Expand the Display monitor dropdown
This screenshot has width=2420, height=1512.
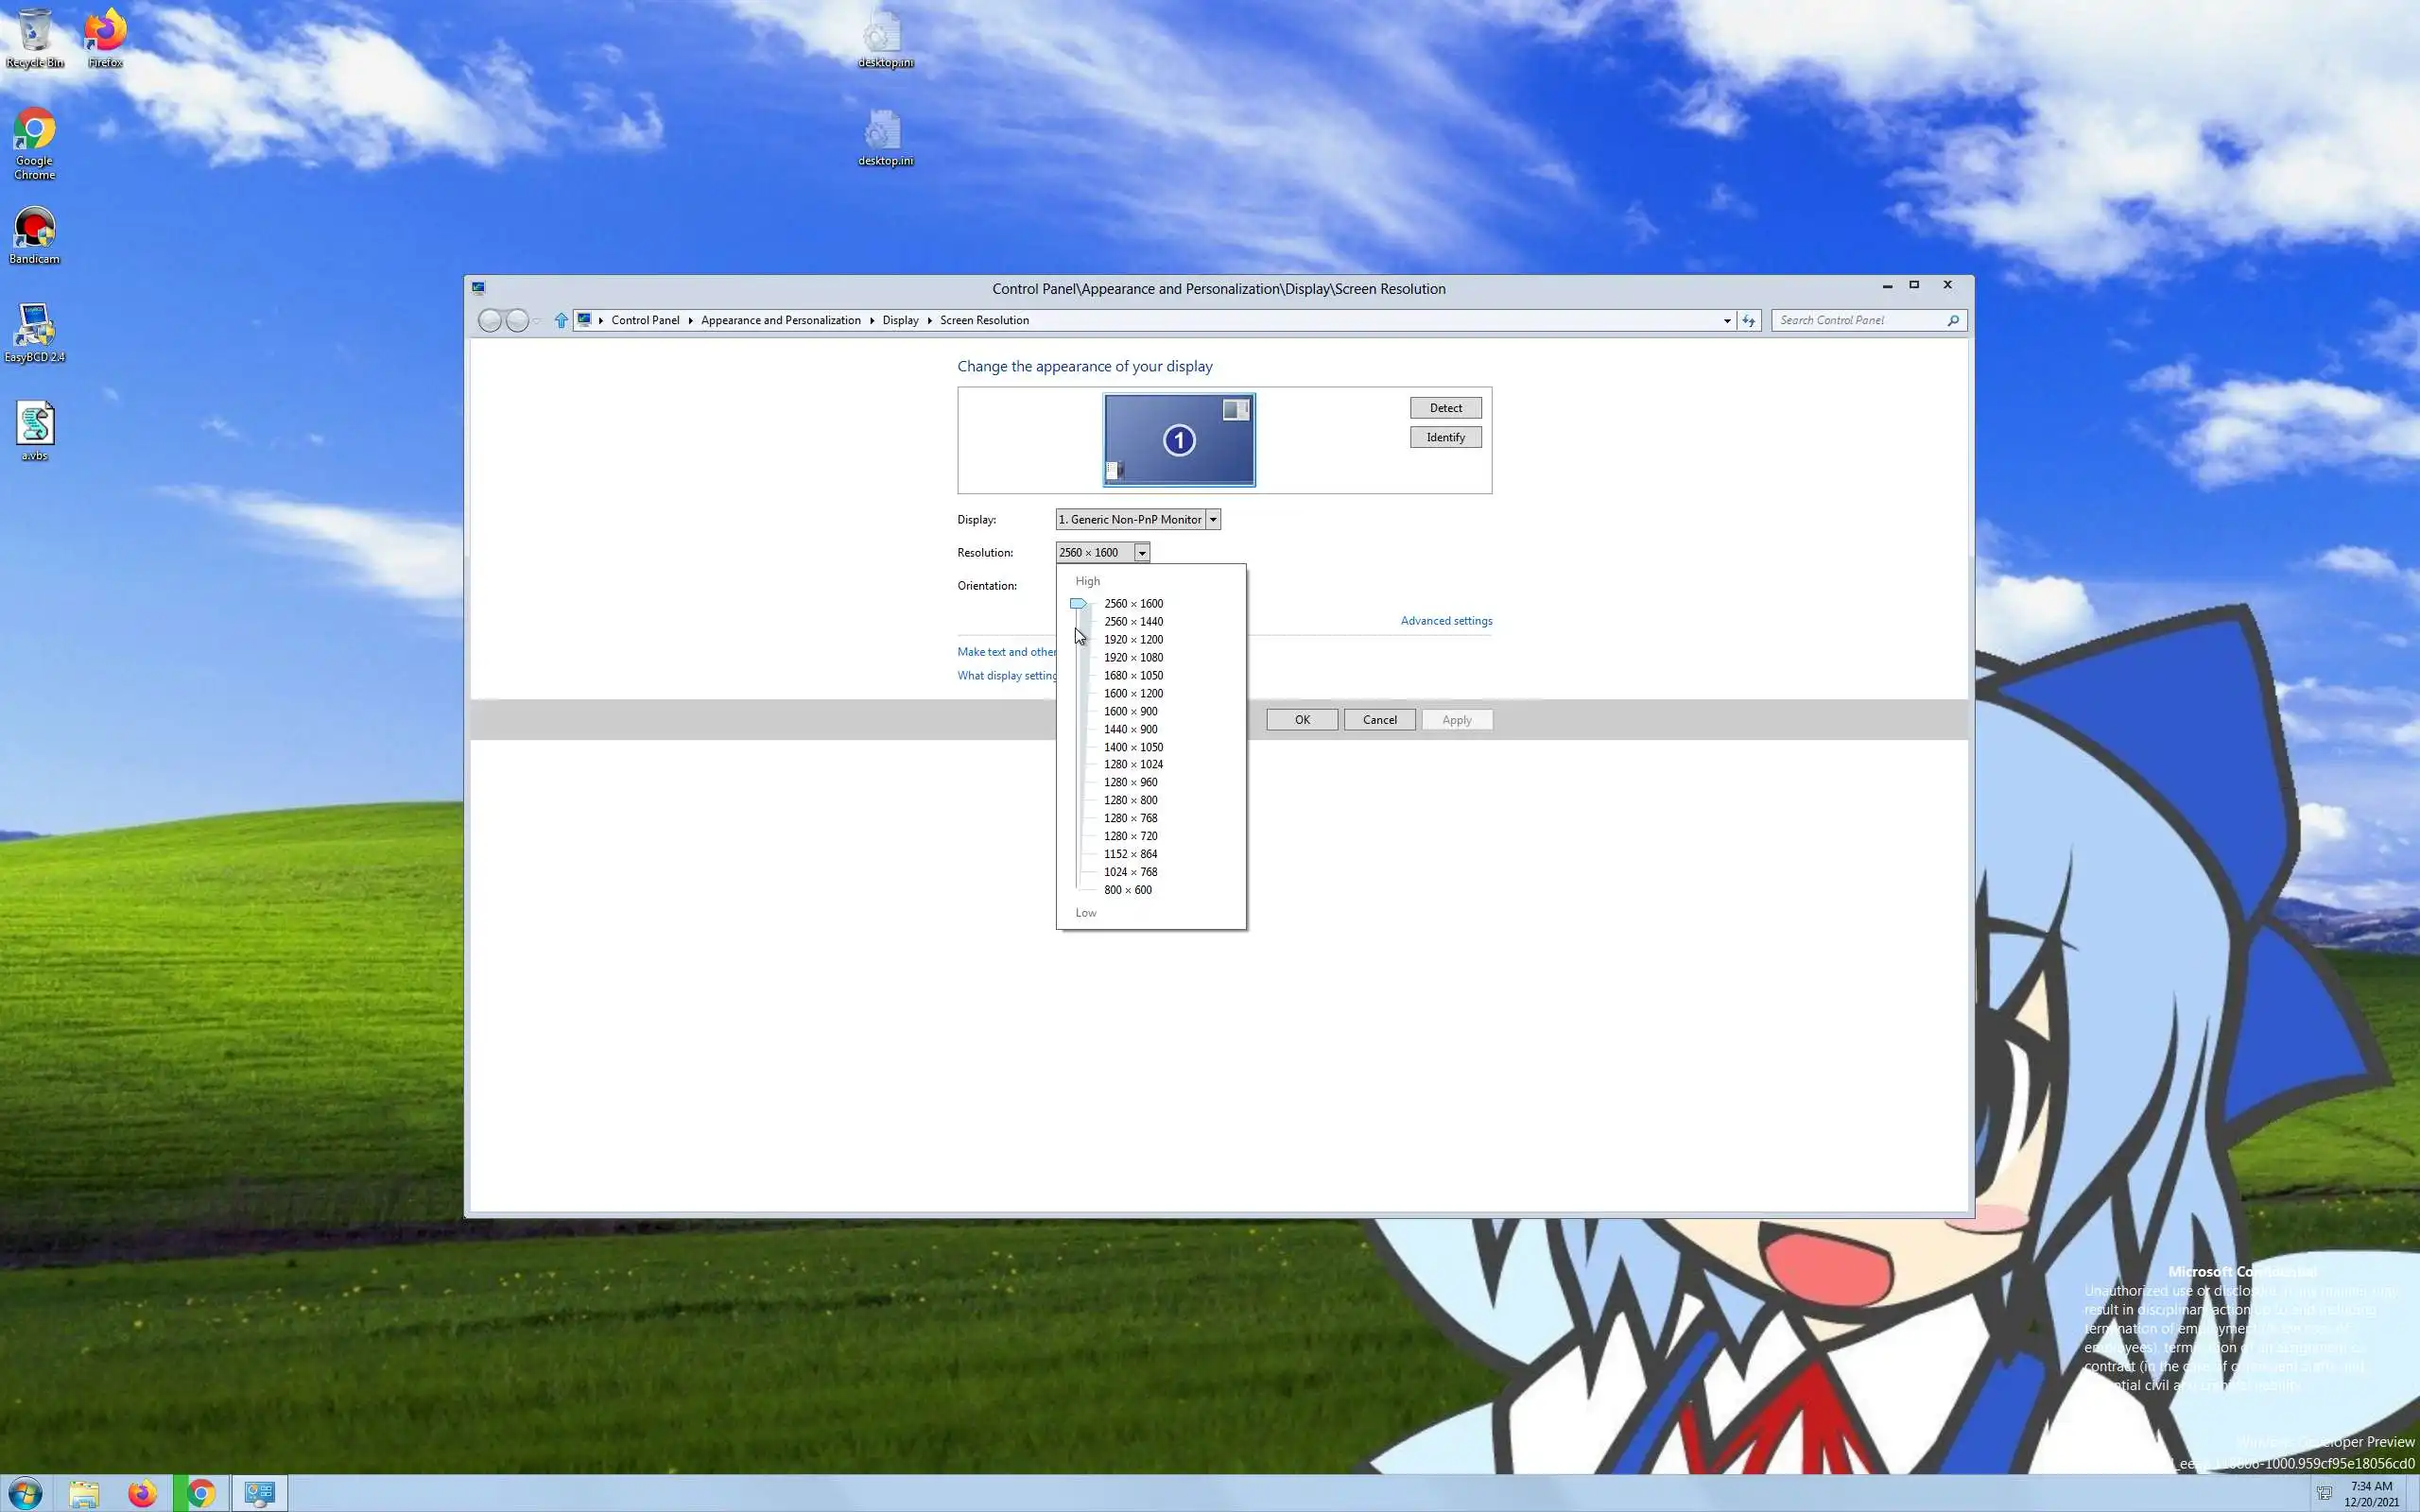pos(1212,519)
